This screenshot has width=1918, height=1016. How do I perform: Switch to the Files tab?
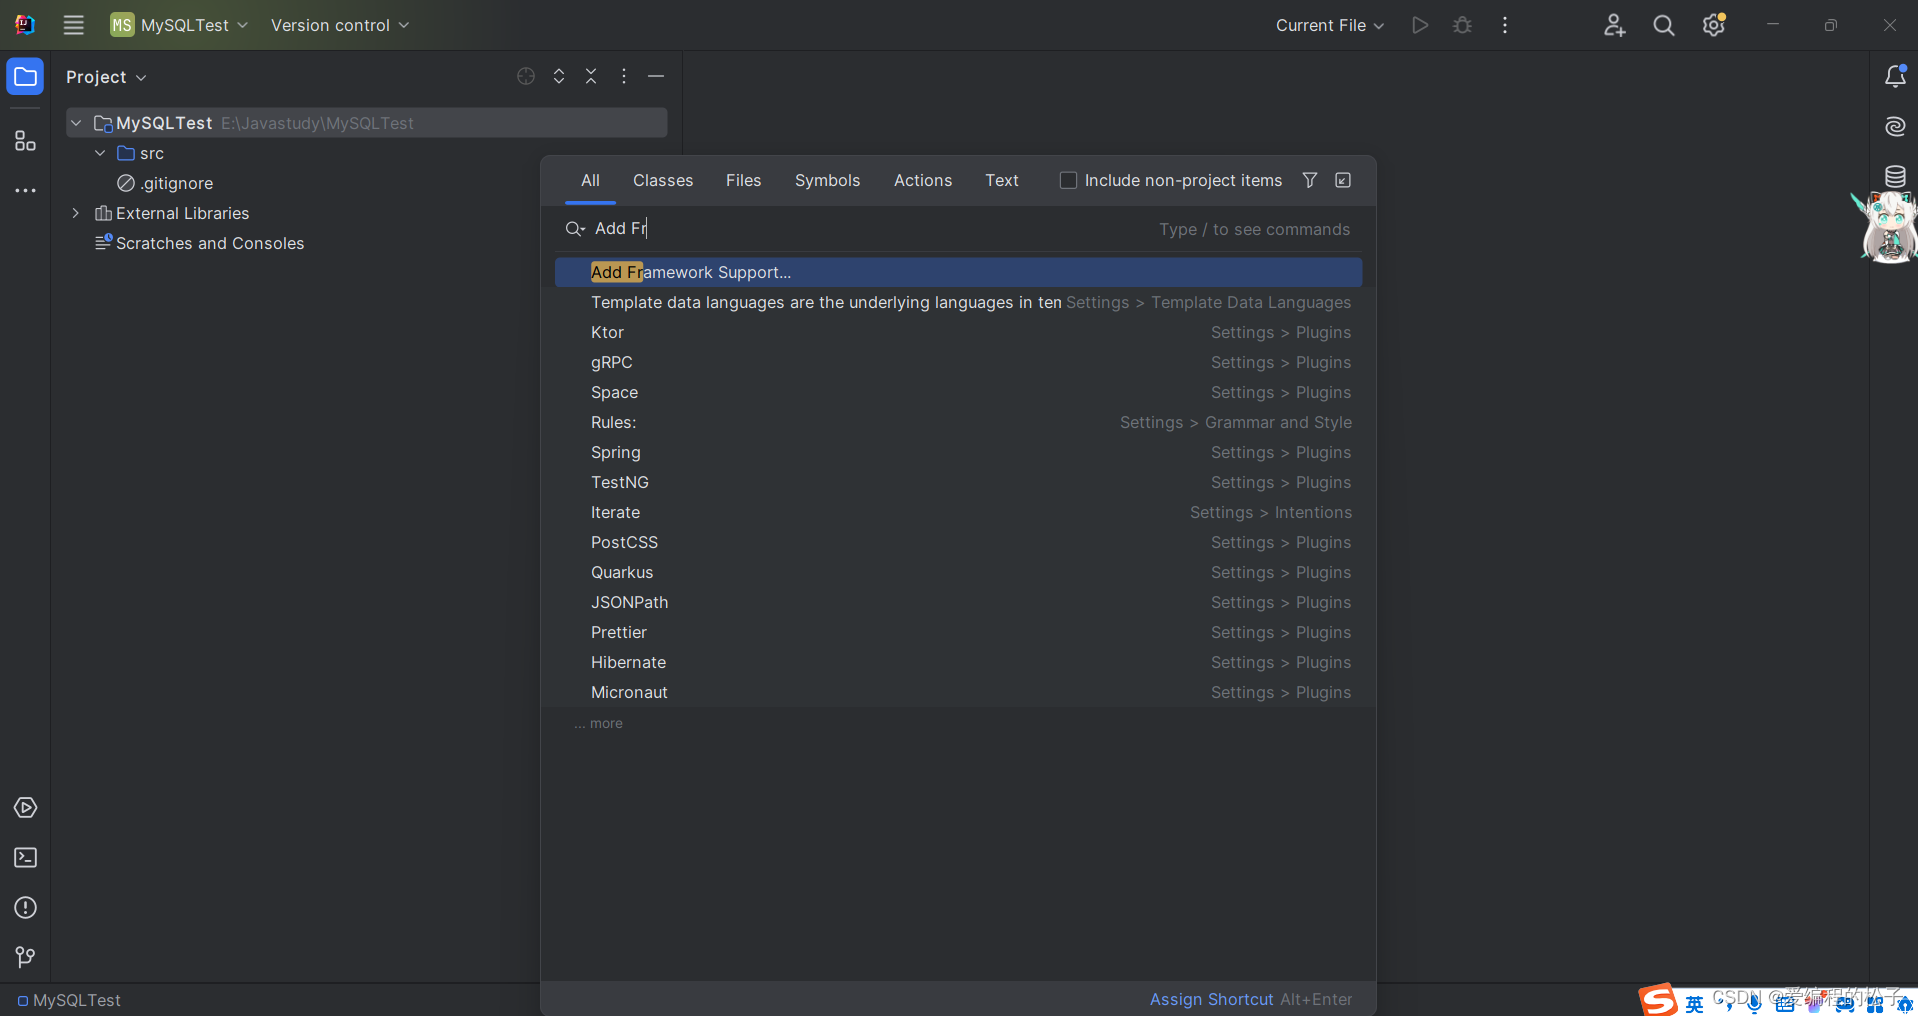(743, 180)
